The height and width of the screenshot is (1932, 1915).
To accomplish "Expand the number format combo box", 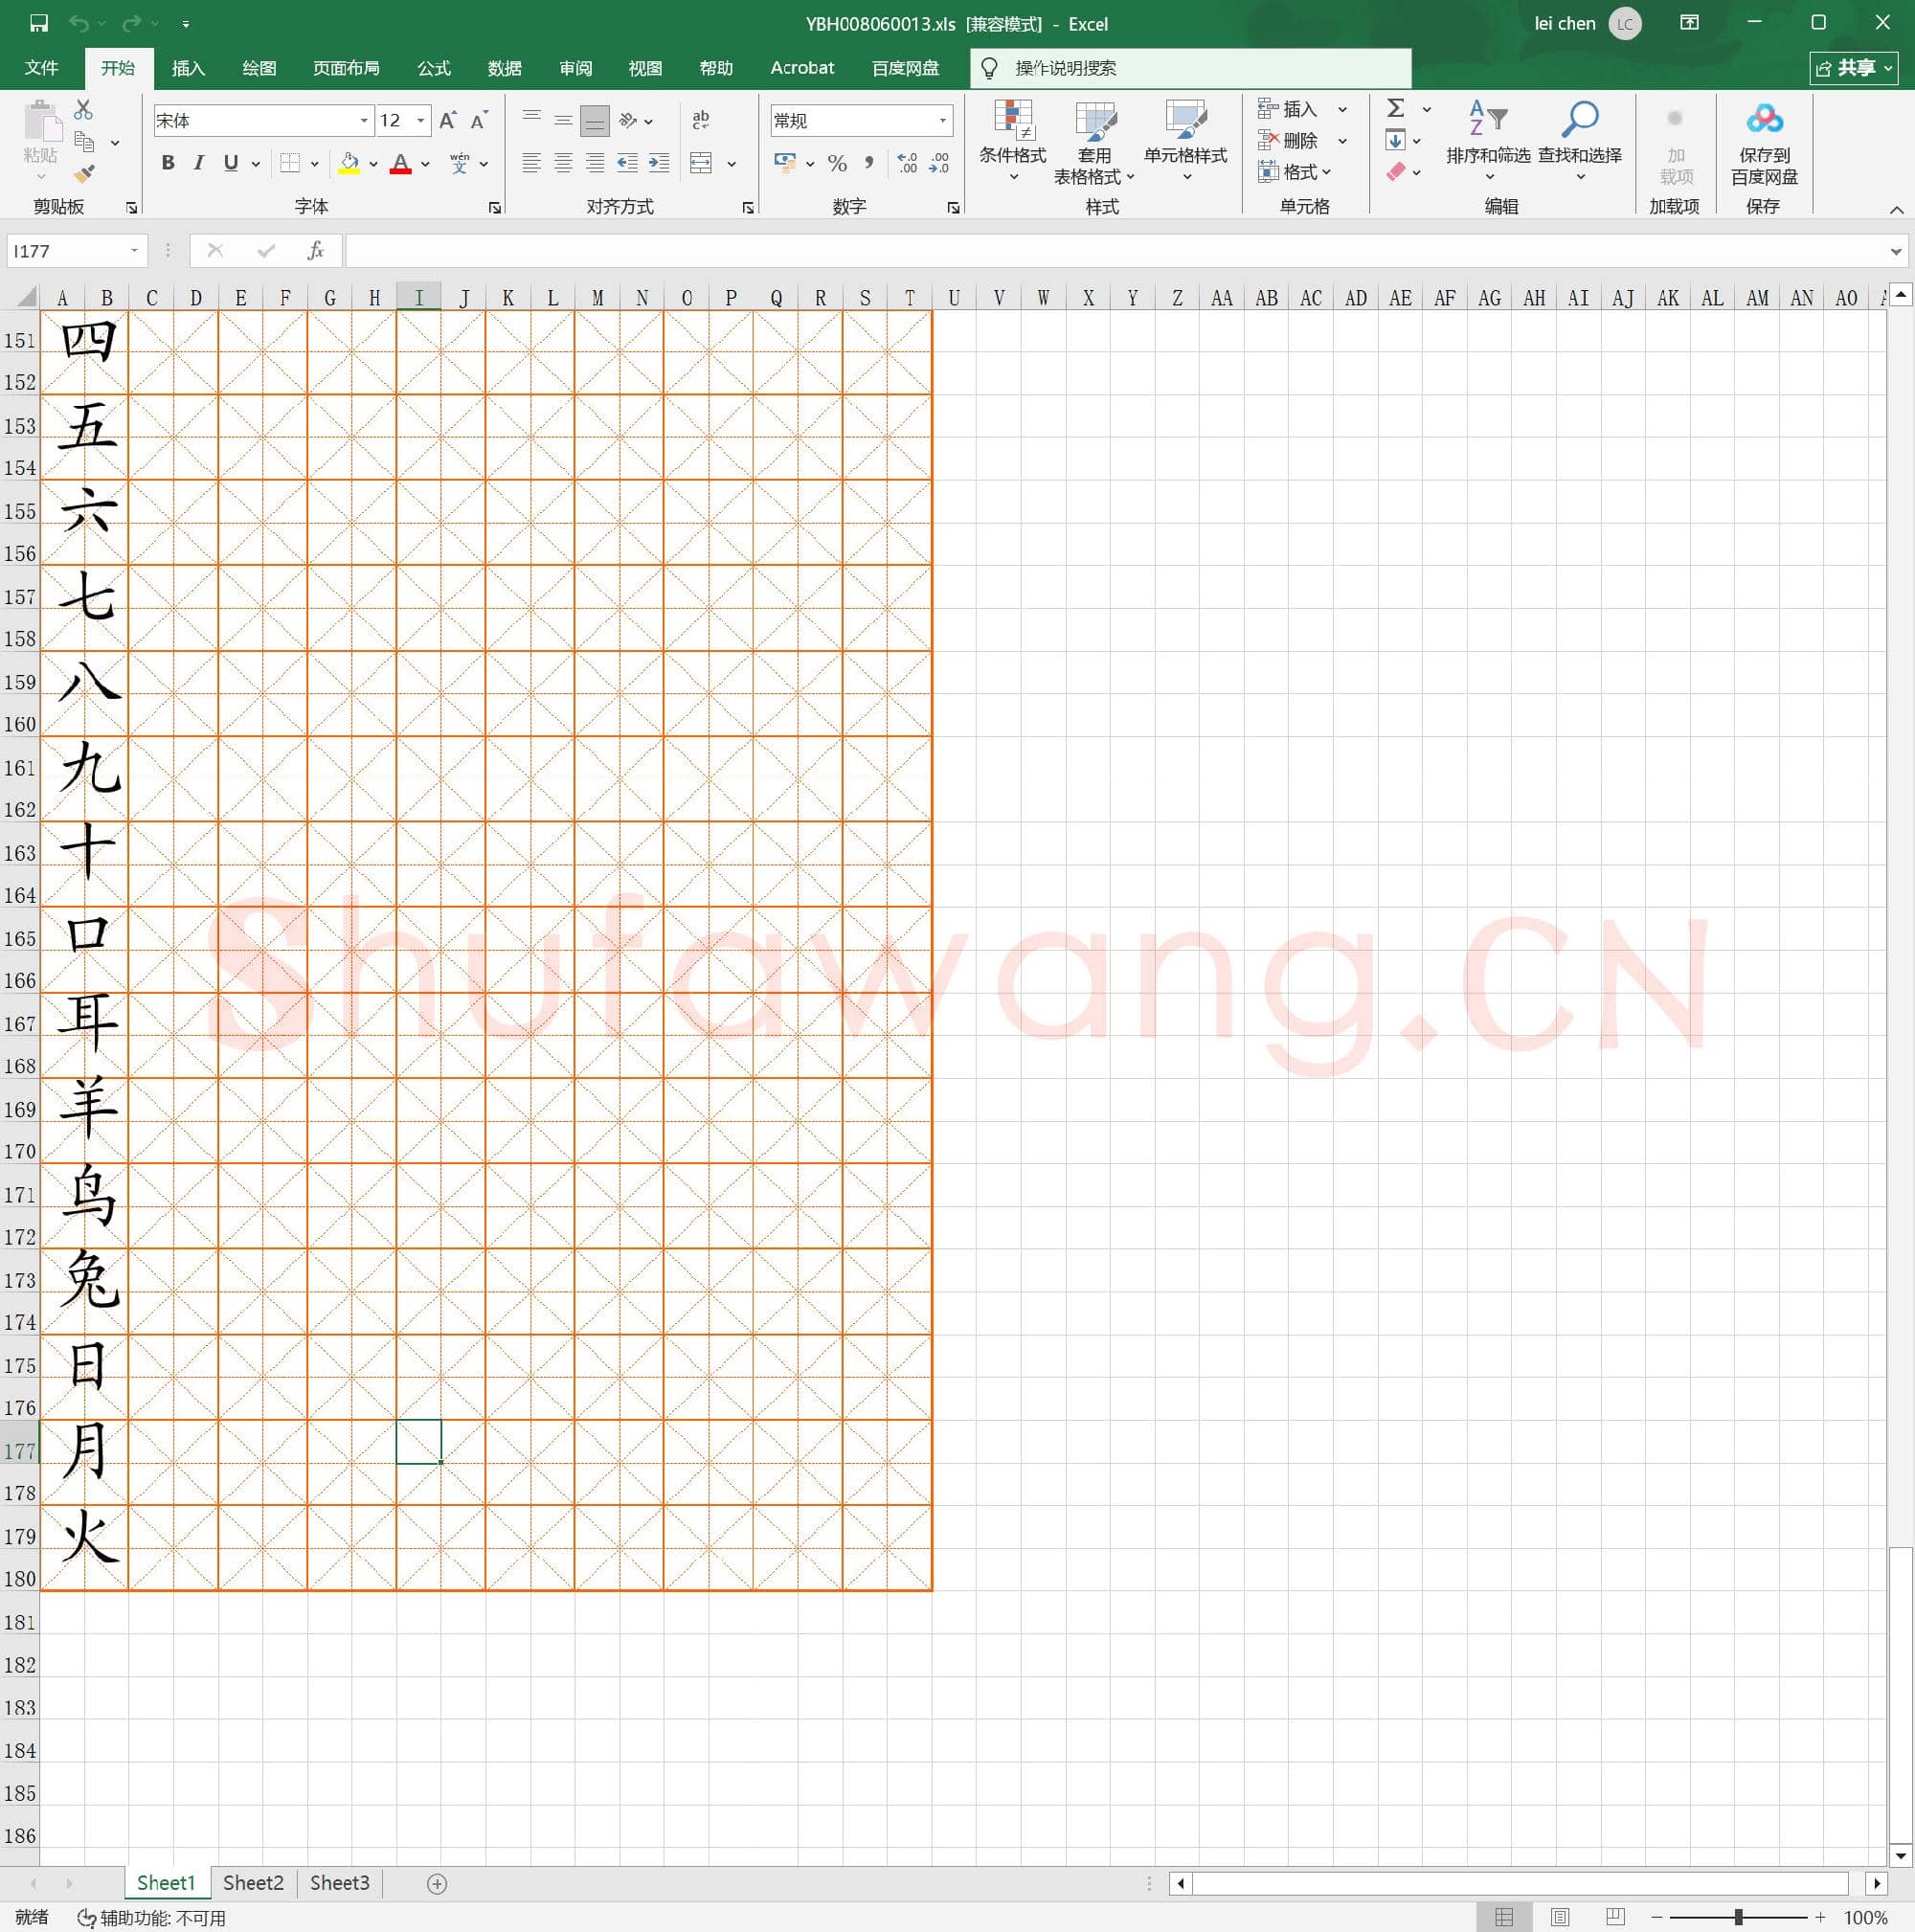I will [x=942, y=121].
